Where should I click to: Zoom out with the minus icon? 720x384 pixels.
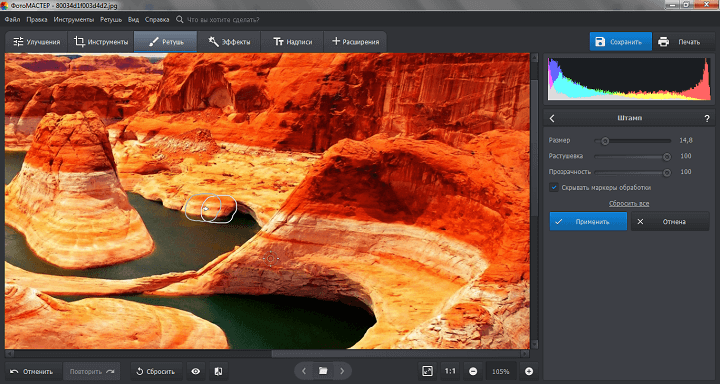click(473, 371)
